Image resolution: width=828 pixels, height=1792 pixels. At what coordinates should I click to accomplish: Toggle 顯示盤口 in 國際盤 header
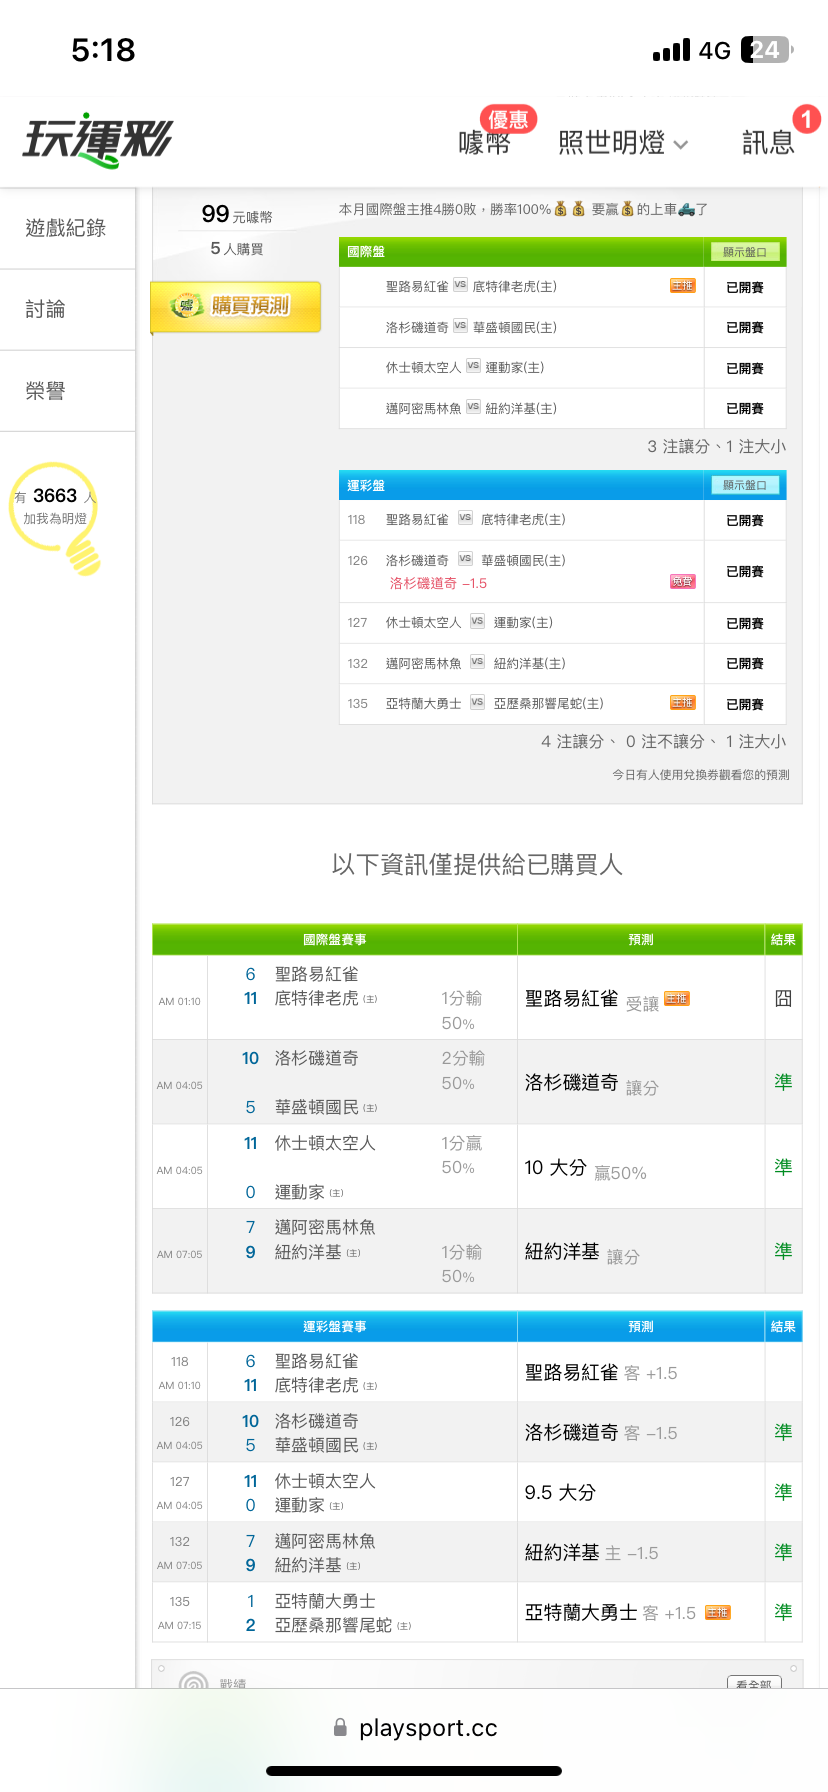(745, 252)
